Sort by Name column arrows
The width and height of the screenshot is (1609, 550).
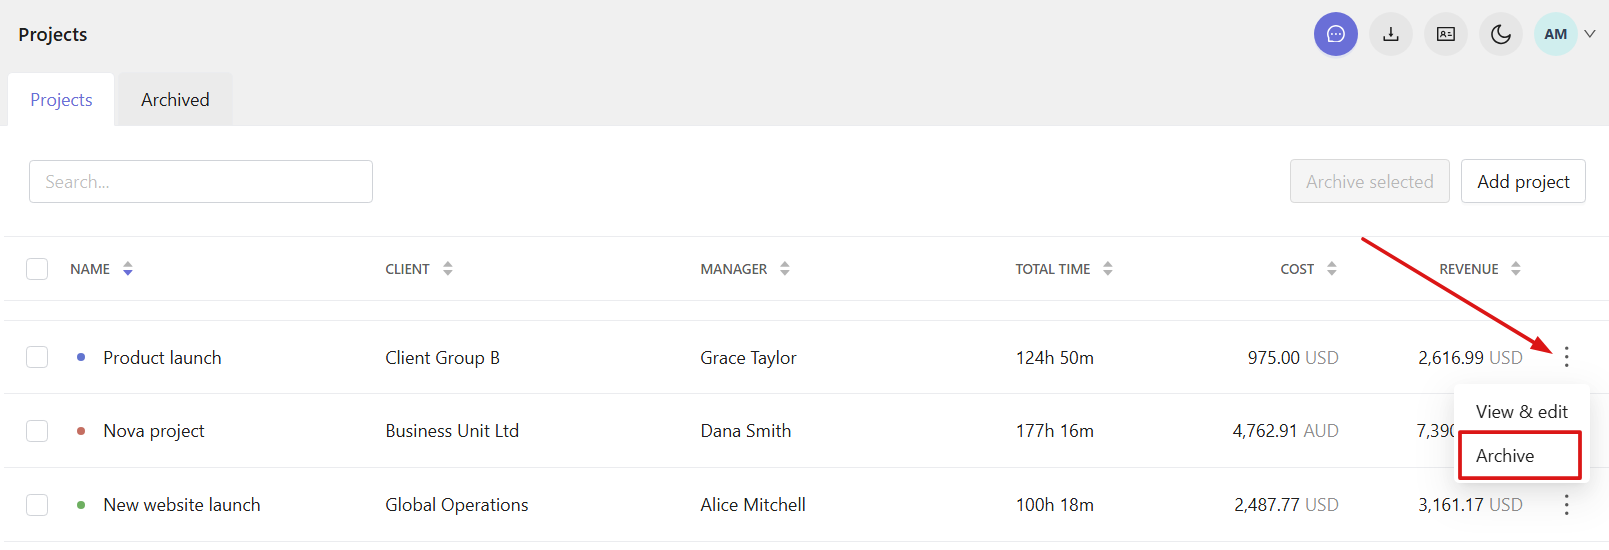tap(128, 269)
